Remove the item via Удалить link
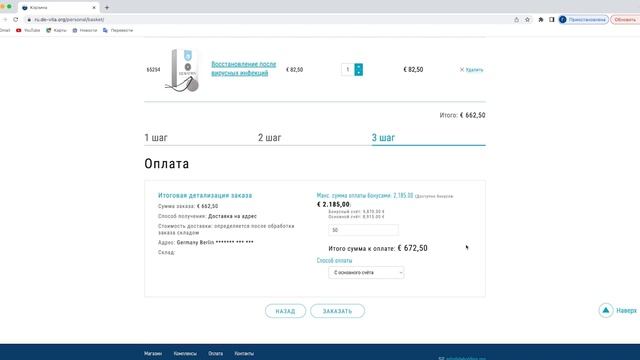 (x=471, y=70)
